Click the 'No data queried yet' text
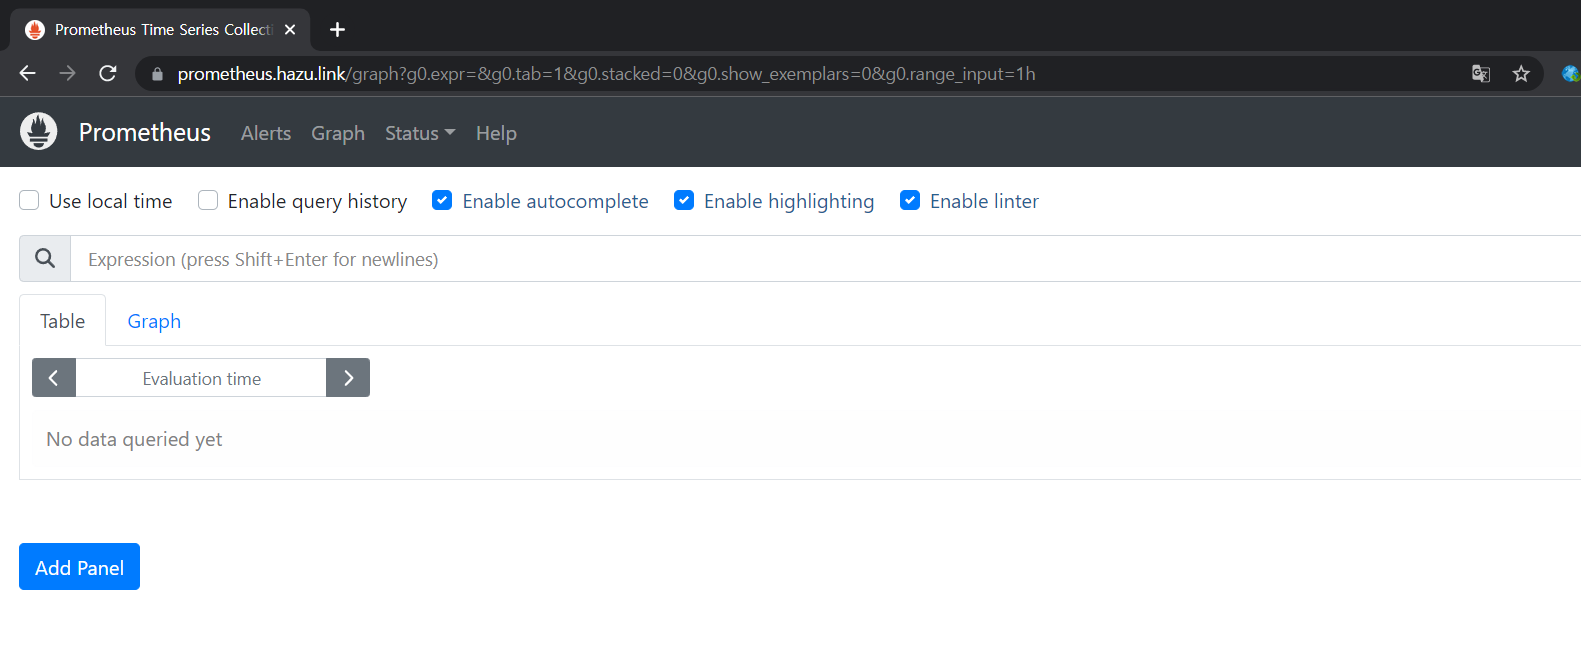 (134, 439)
